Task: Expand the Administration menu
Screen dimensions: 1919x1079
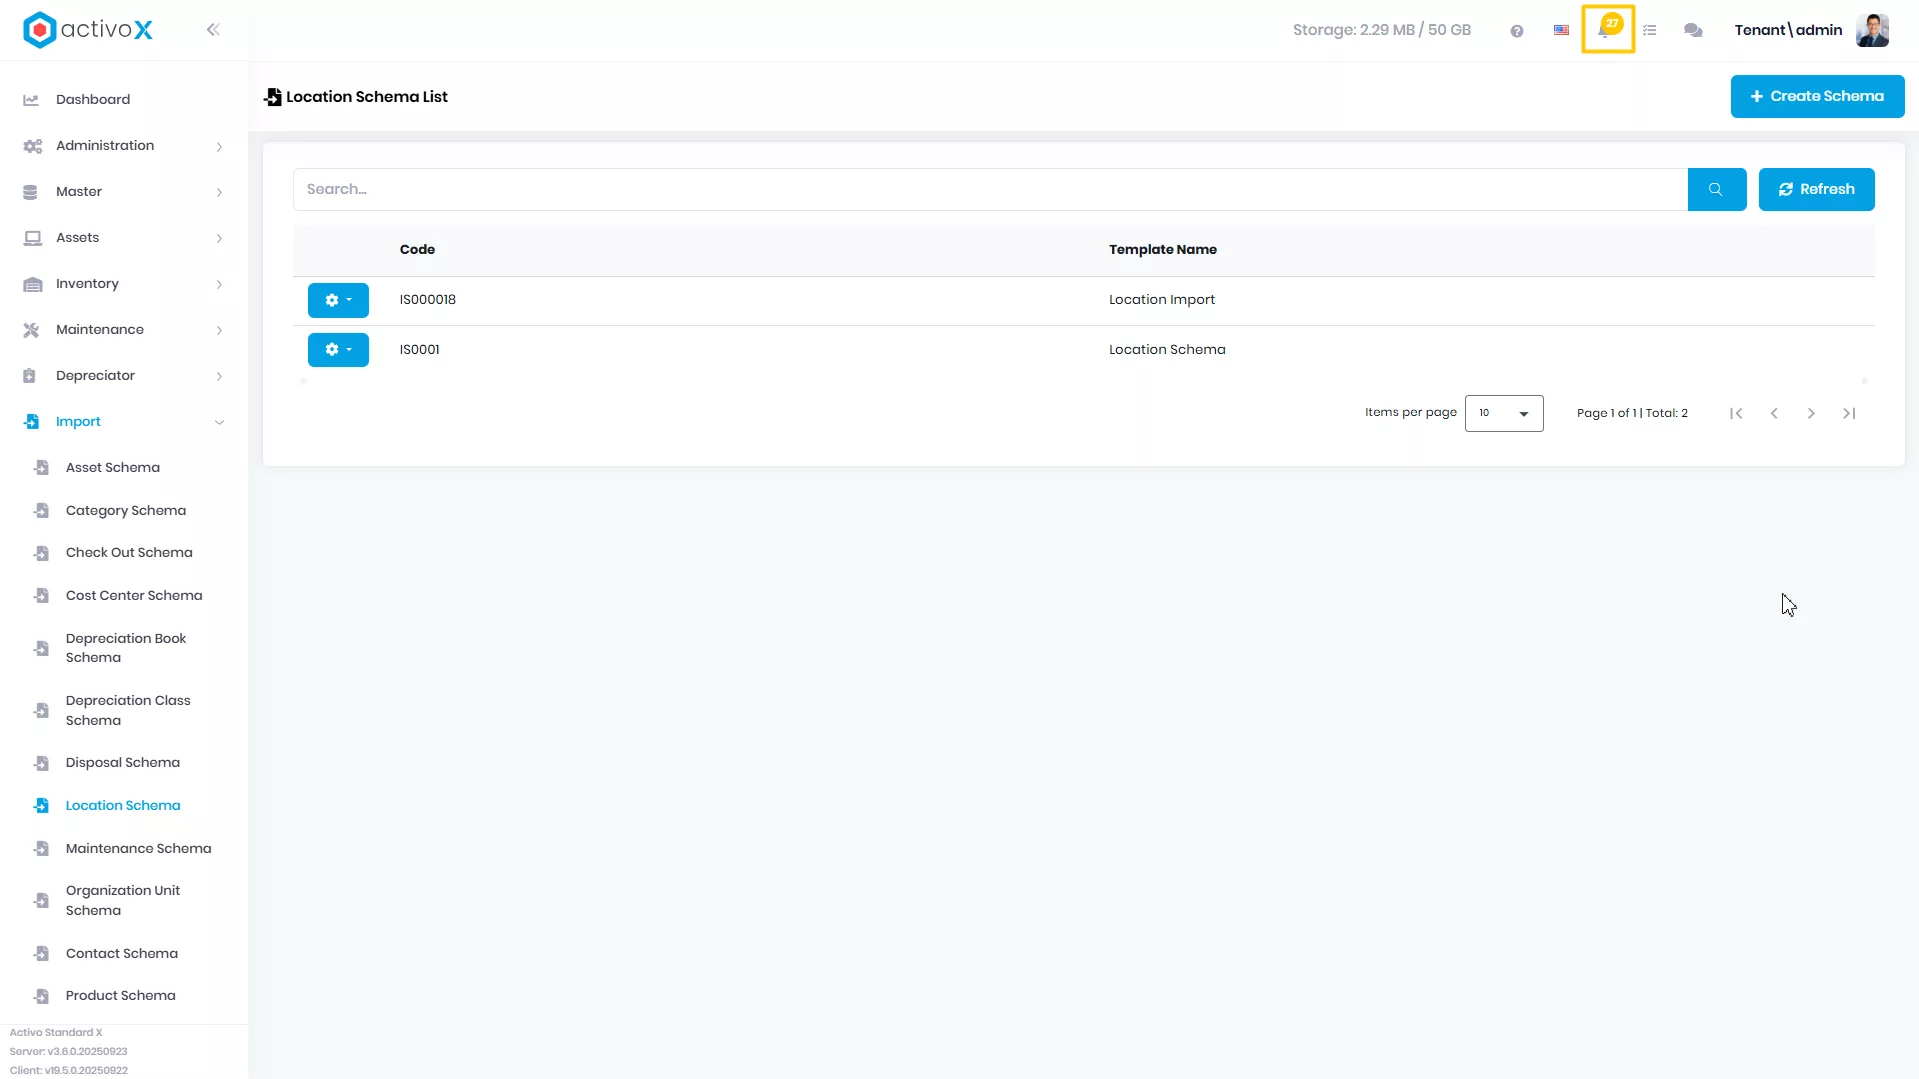Action: [x=124, y=146]
